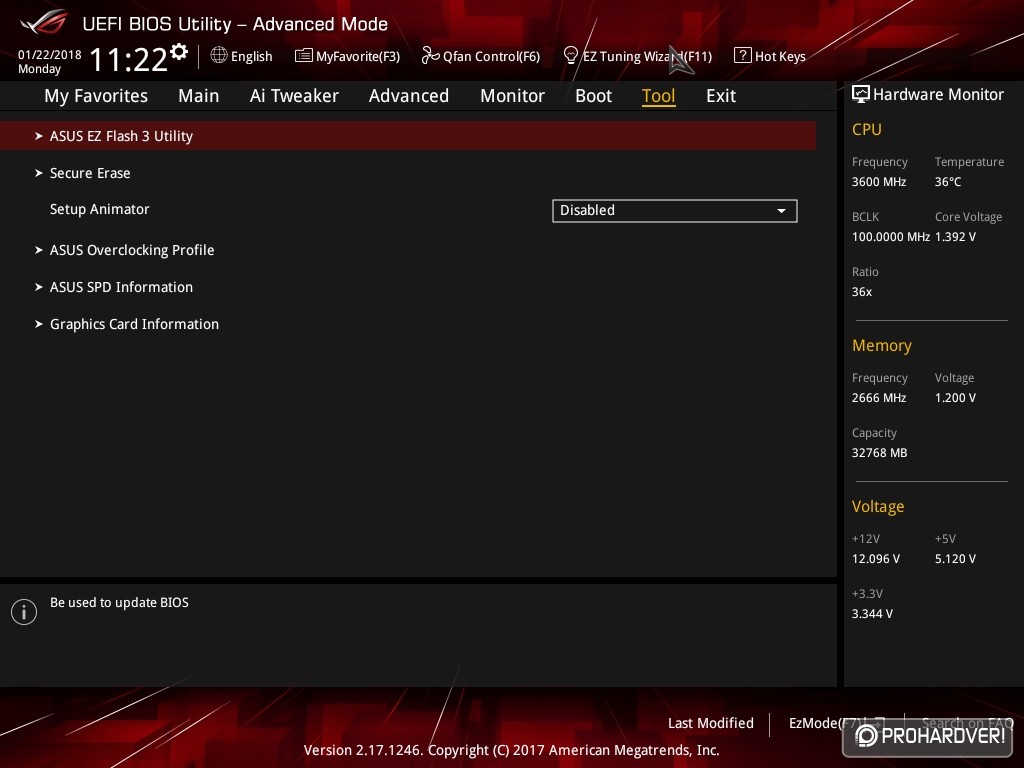The width and height of the screenshot is (1024, 768).
Task: Click the Qfan Control fan icon
Action: point(430,56)
